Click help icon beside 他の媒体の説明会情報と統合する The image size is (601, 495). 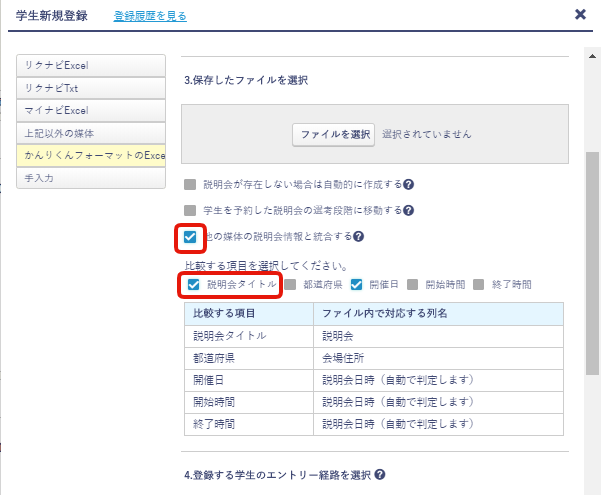359,237
